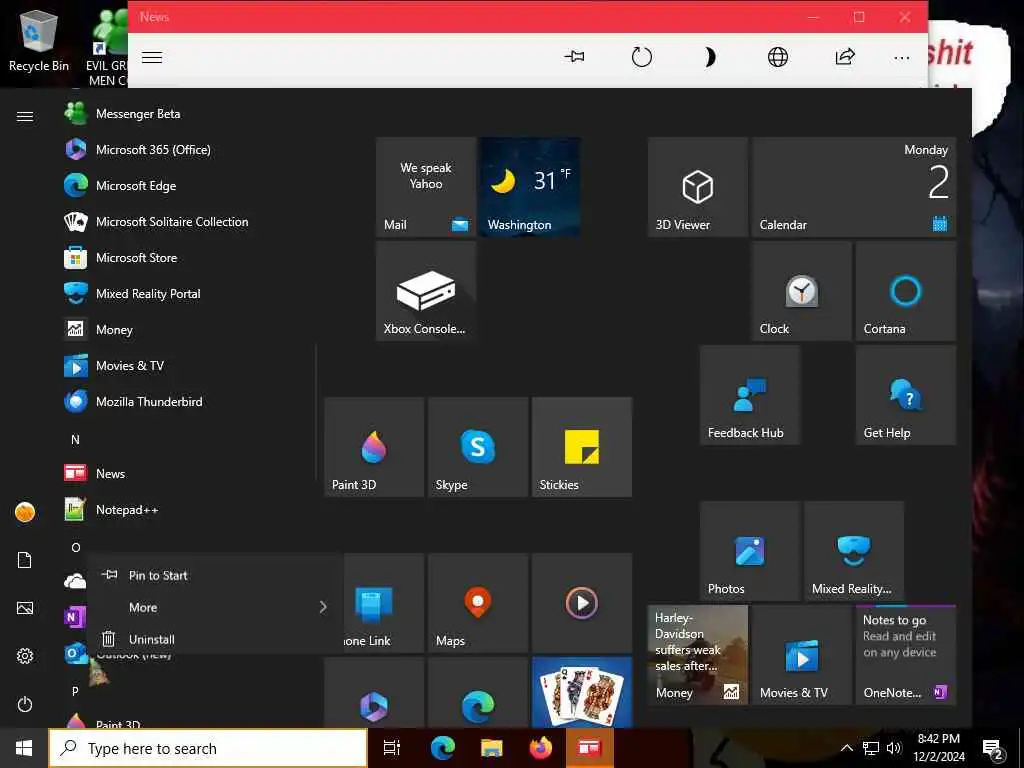Open the News app hamburger menu
Image resolution: width=1024 pixels, height=768 pixels.
click(152, 57)
